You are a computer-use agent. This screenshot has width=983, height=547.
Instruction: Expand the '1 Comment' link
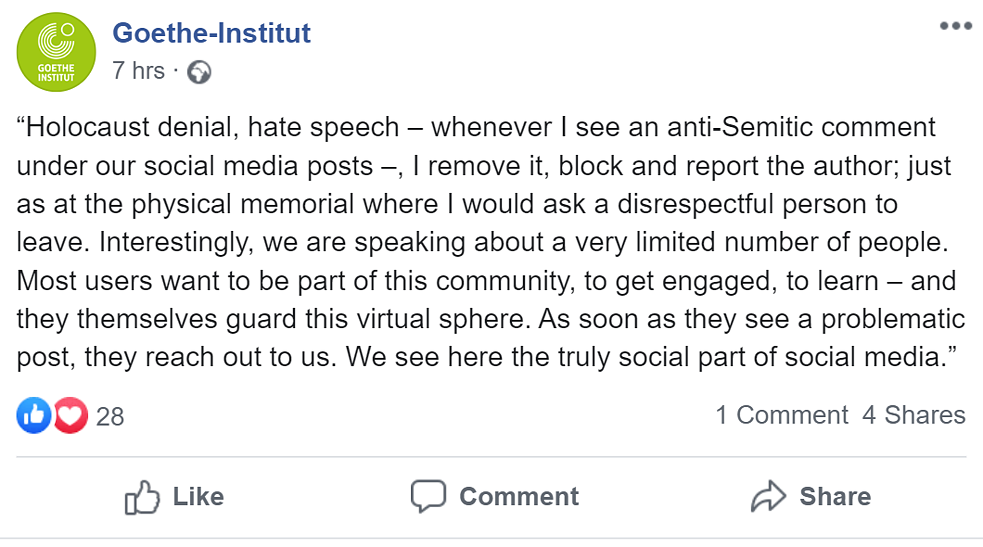[781, 415]
